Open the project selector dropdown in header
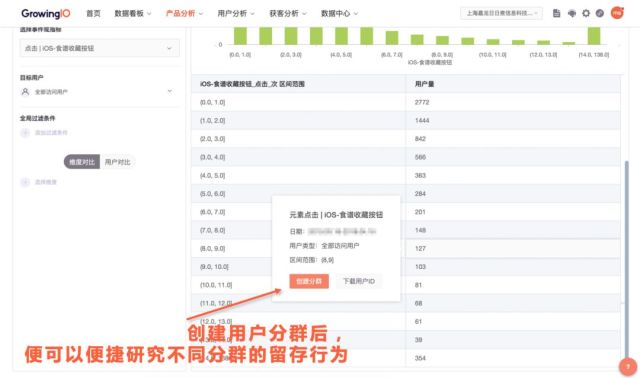The width and height of the screenshot is (640, 378). point(501,13)
